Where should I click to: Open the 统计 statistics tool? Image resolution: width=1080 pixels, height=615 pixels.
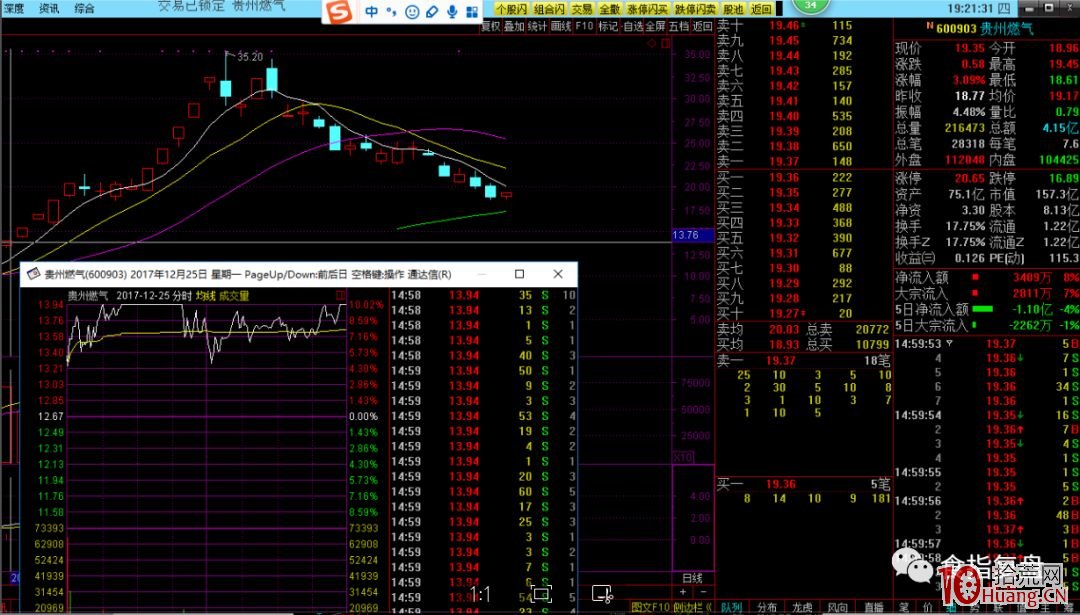(537, 26)
